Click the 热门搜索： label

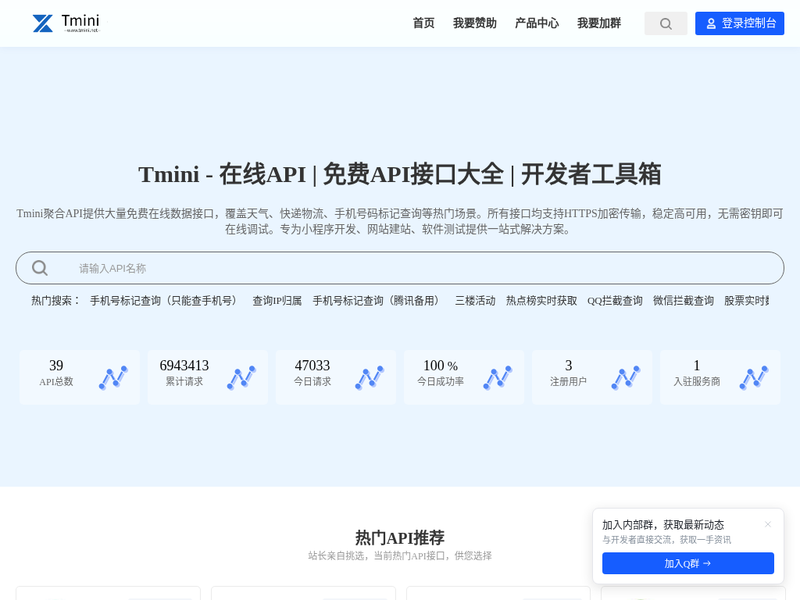pos(56,301)
